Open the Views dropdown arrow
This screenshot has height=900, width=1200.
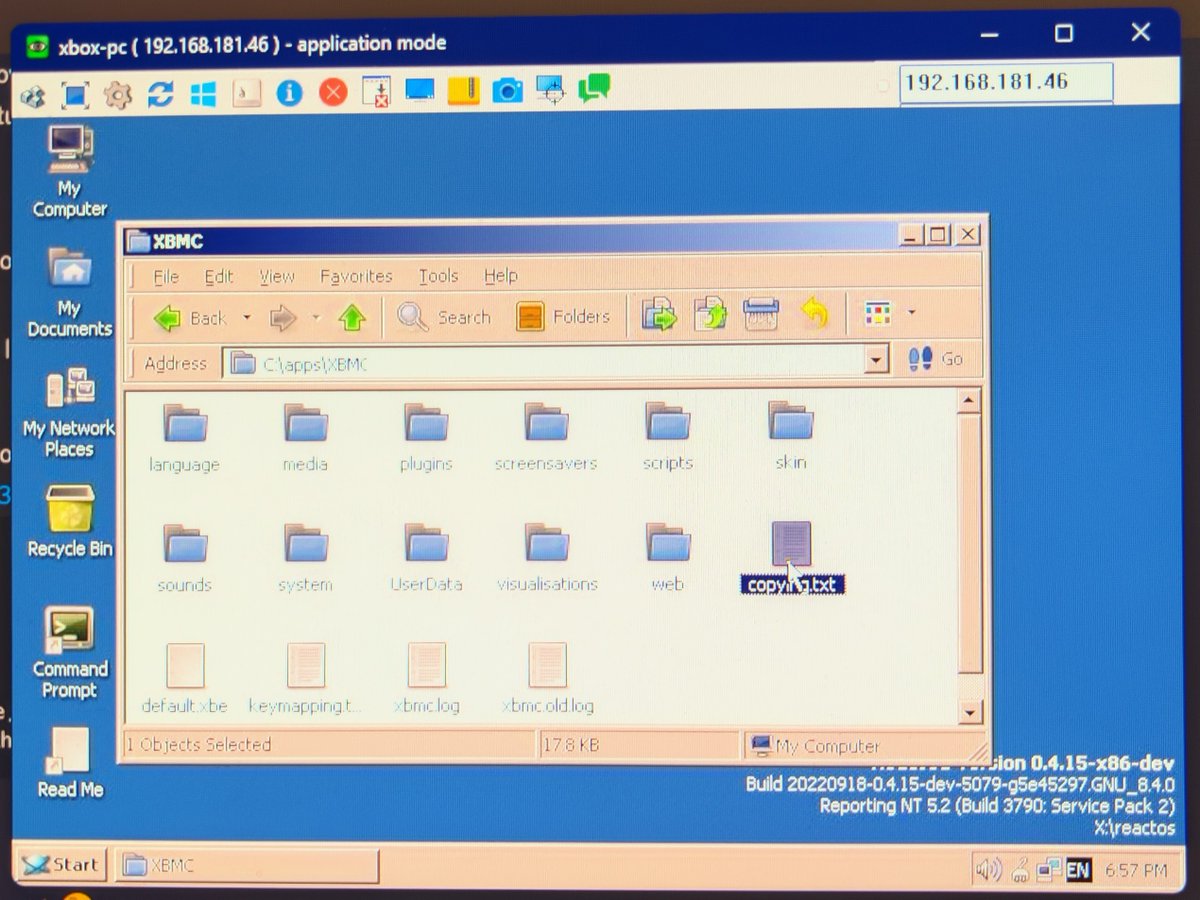(911, 314)
